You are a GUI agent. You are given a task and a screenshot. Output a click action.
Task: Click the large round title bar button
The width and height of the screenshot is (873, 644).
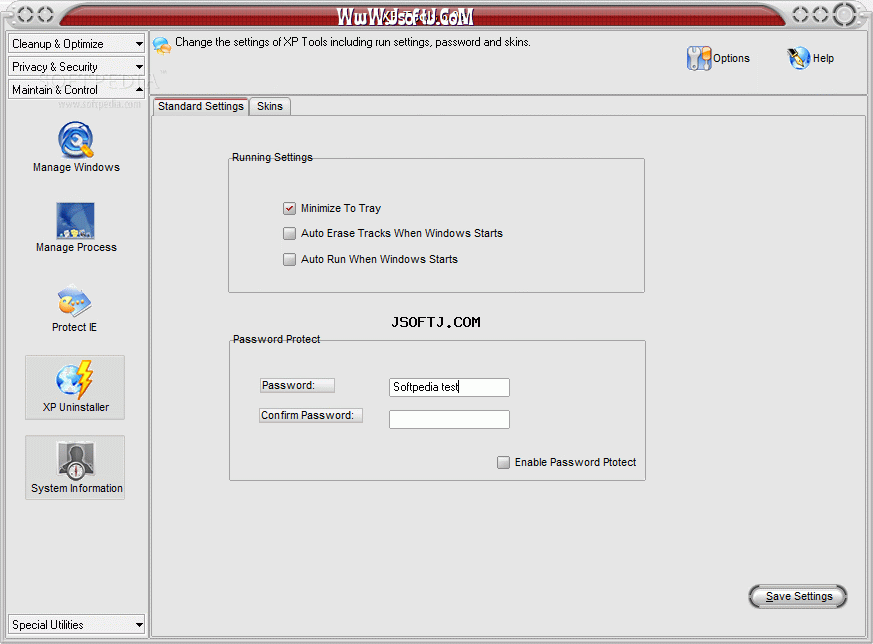click(x=845, y=15)
